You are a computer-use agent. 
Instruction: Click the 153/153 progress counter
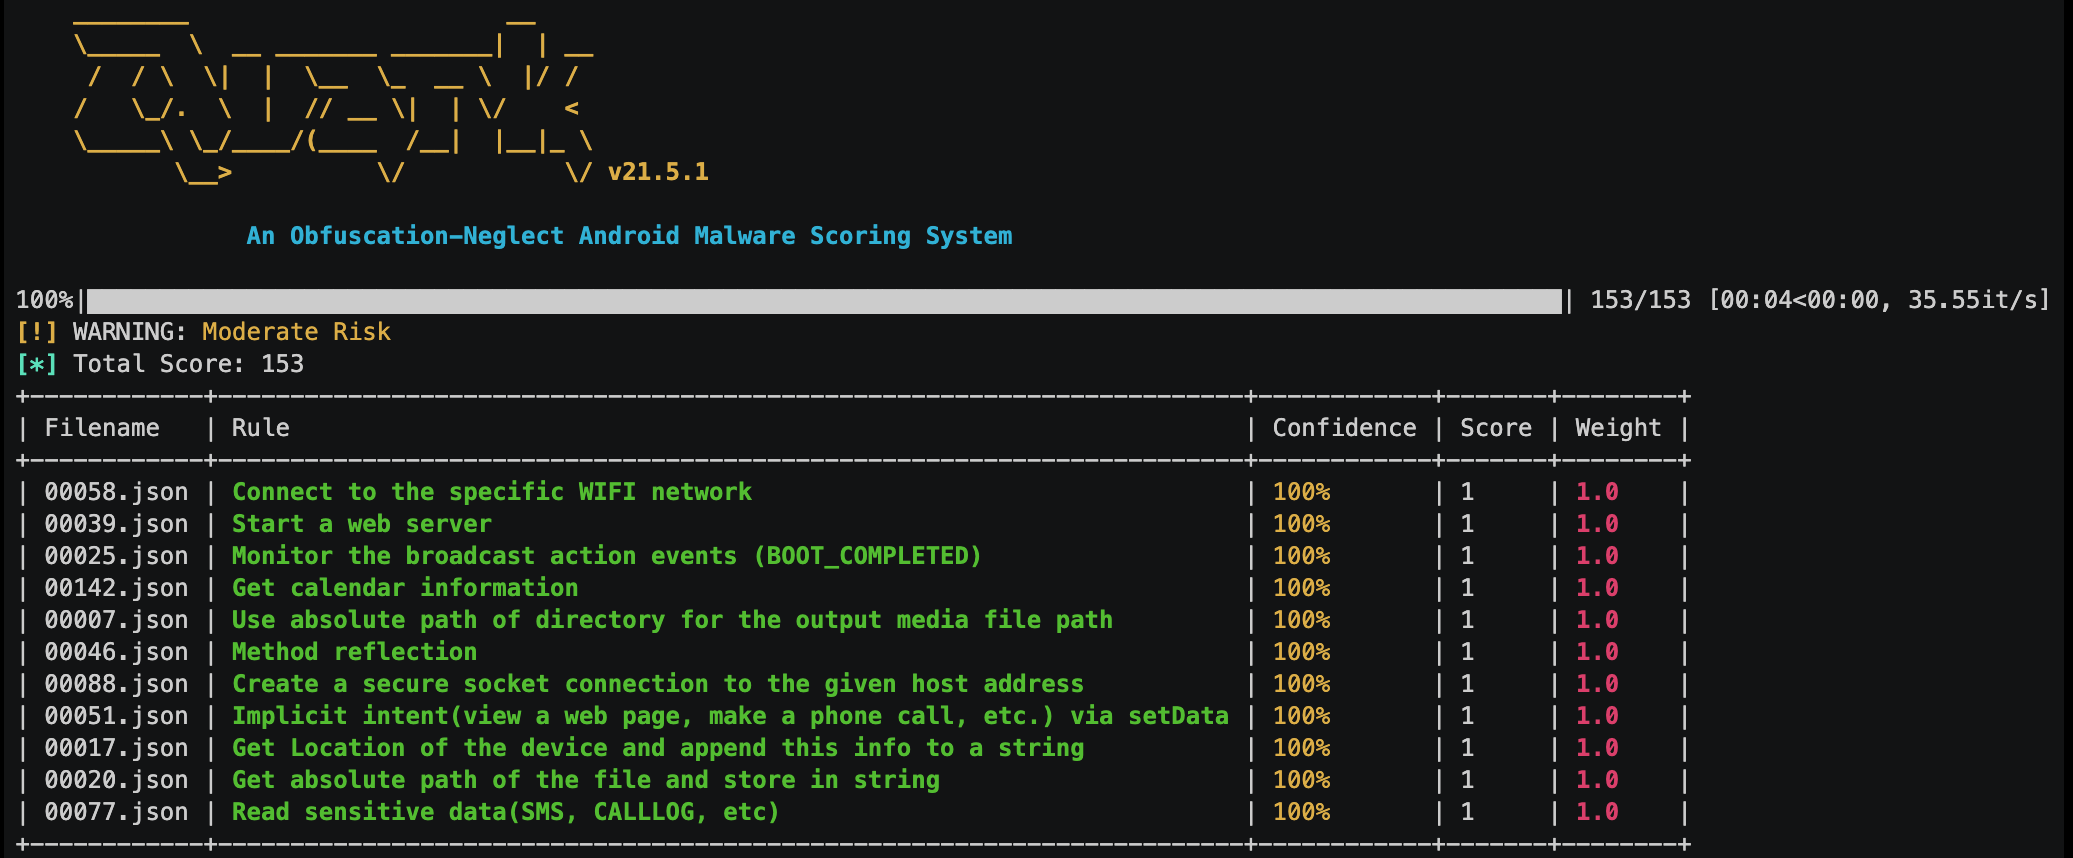pos(1640,300)
